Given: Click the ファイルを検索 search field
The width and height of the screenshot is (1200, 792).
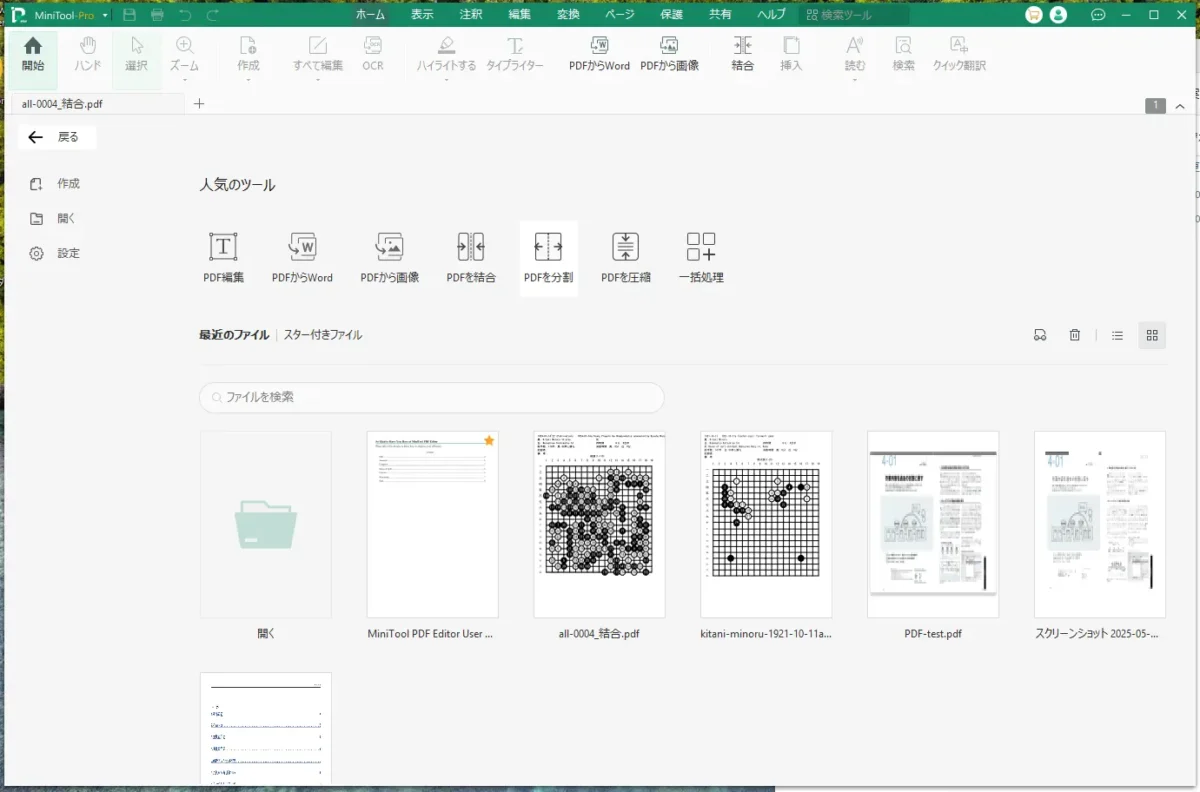Looking at the screenshot, I should pyautogui.click(x=432, y=397).
